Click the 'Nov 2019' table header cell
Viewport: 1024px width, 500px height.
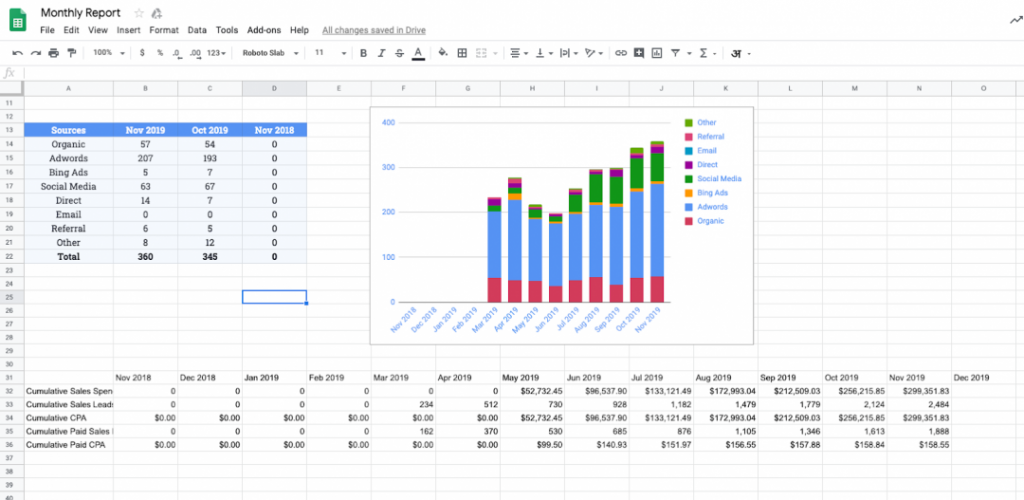[x=145, y=130]
